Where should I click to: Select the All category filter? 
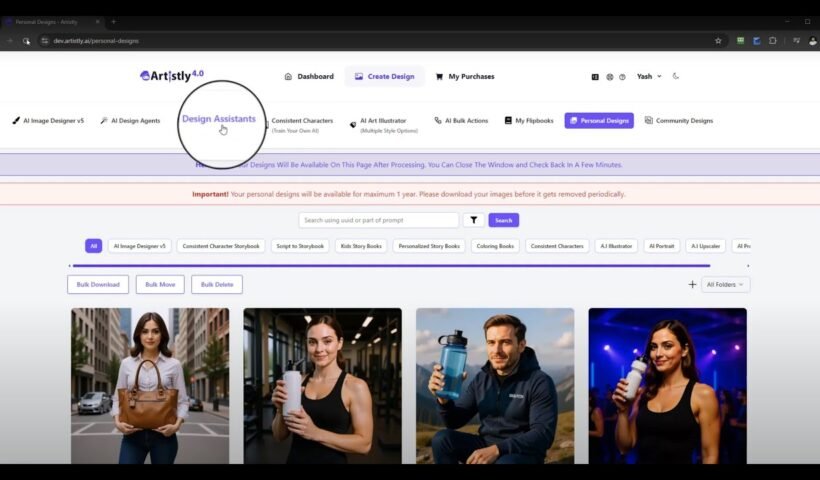(x=94, y=246)
